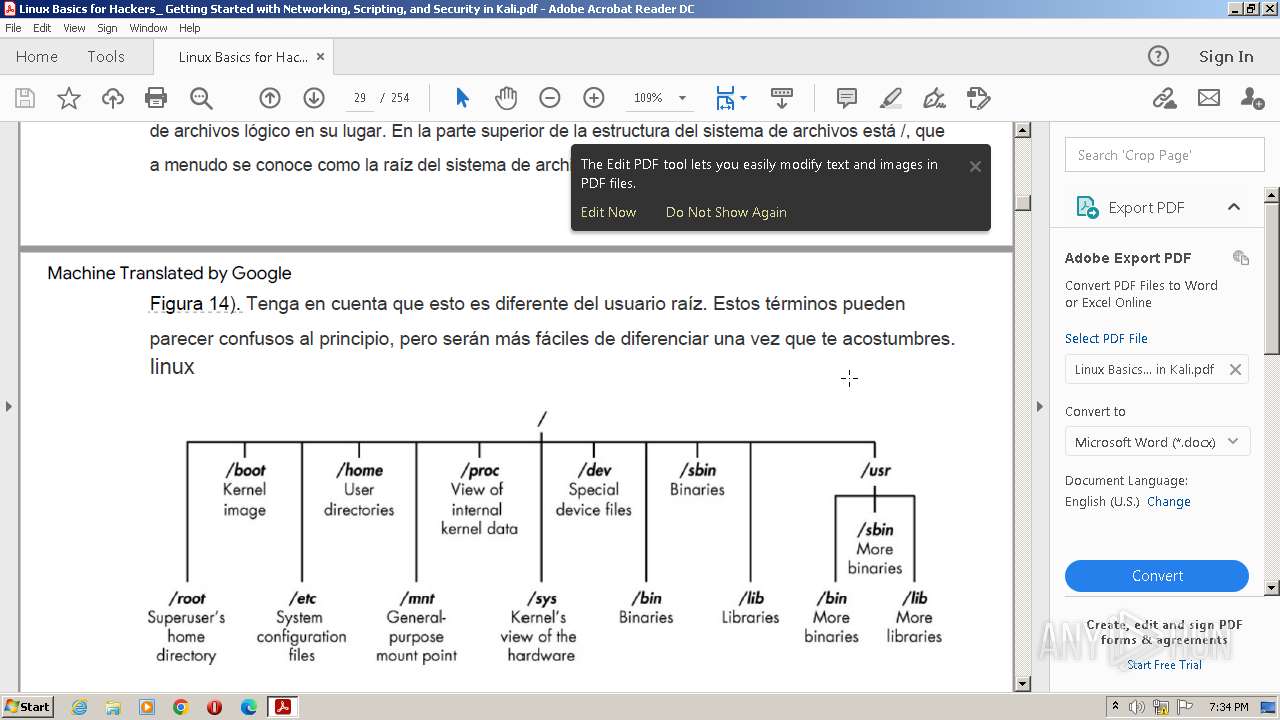Expand the left navigation pane
This screenshot has height=720, width=1280.
[9, 406]
